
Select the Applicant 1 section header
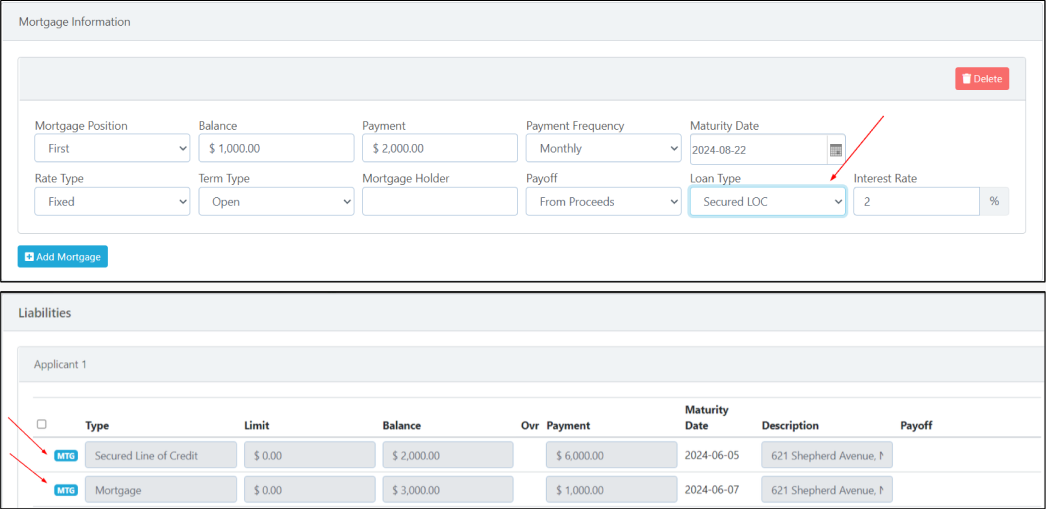pos(60,365)
